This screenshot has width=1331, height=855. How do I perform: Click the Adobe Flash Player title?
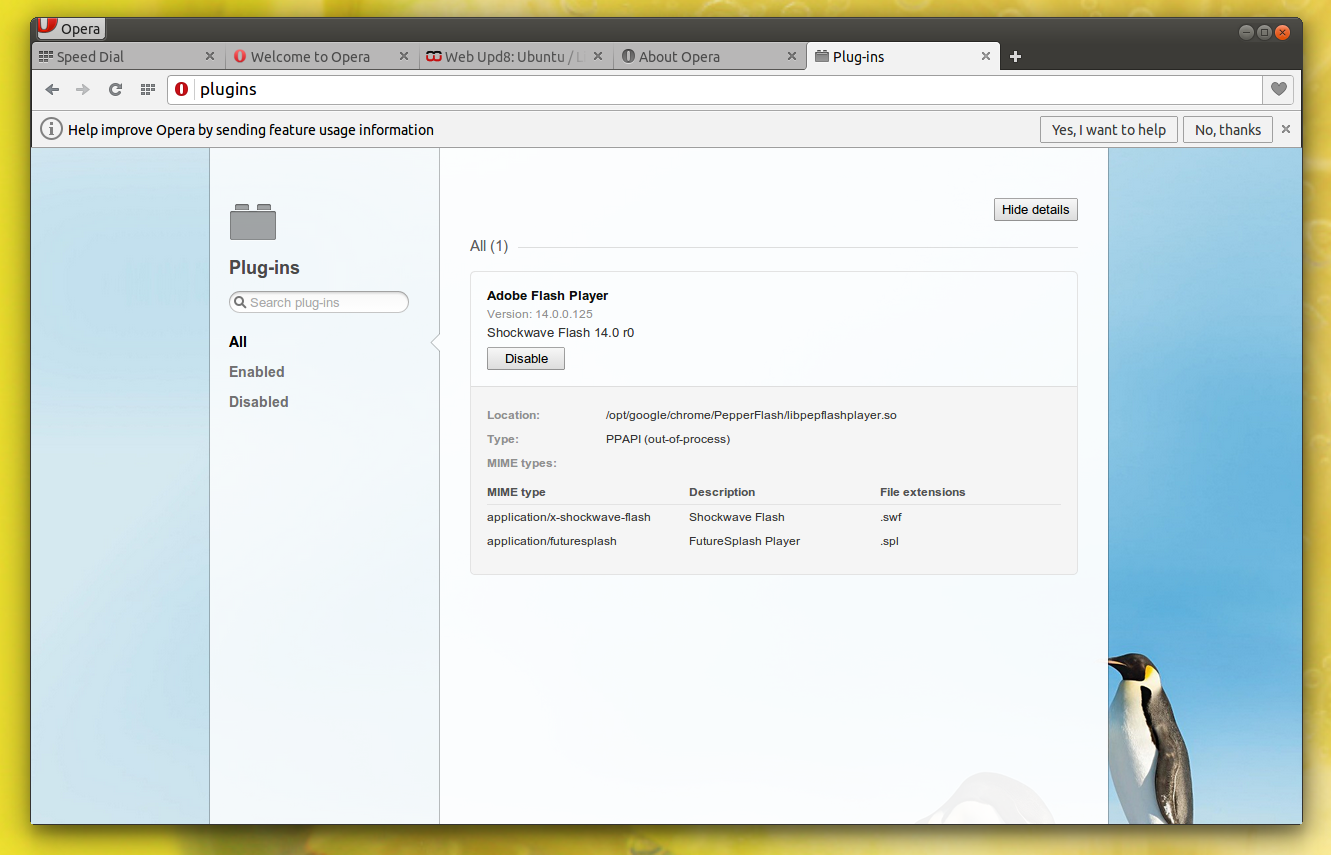tap(548, 296)
